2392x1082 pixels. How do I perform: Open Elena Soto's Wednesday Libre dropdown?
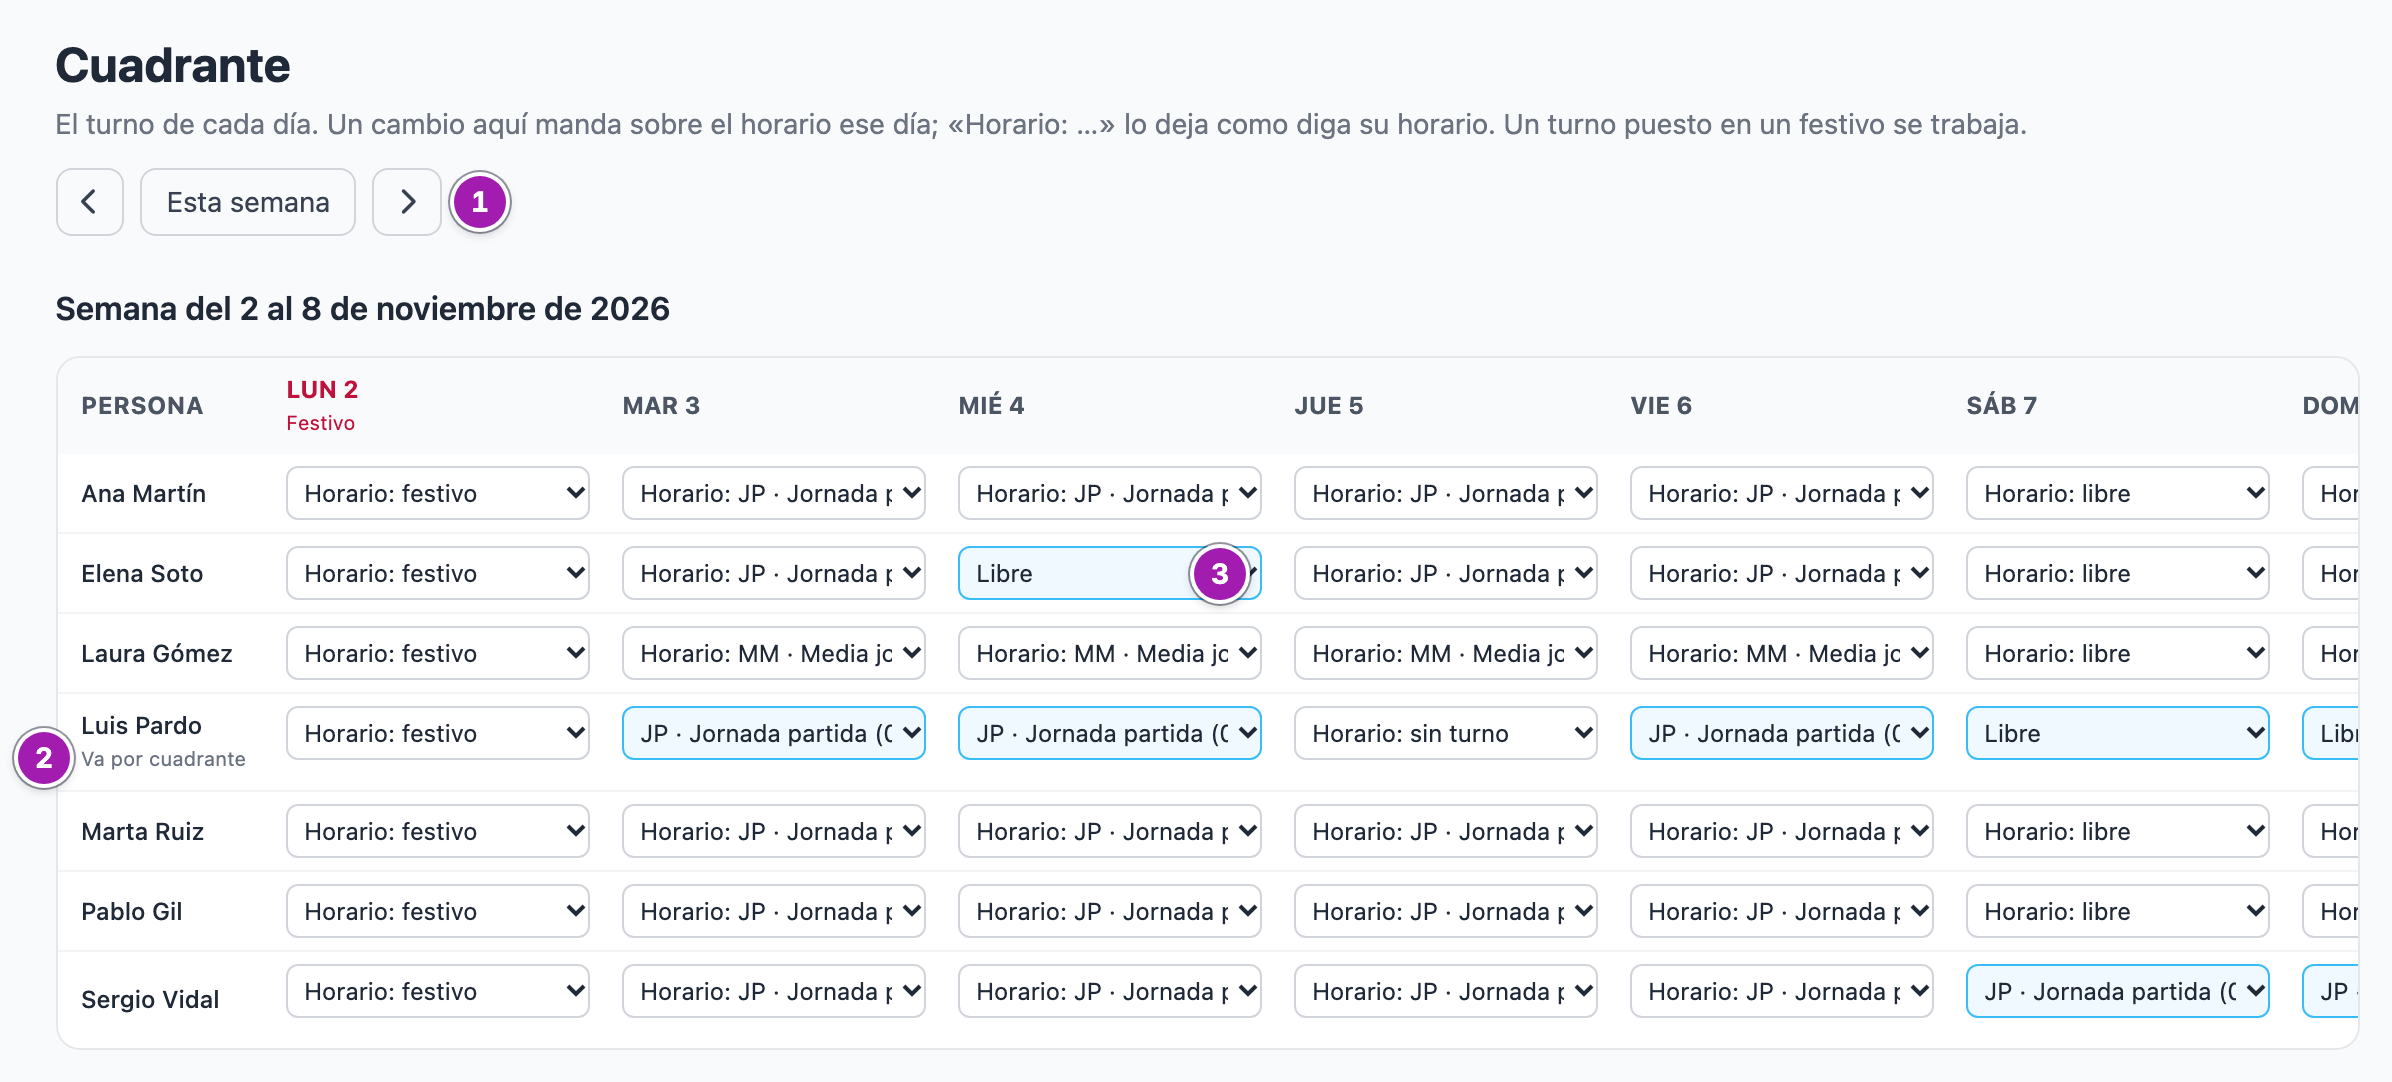[x=1110, y=573]
